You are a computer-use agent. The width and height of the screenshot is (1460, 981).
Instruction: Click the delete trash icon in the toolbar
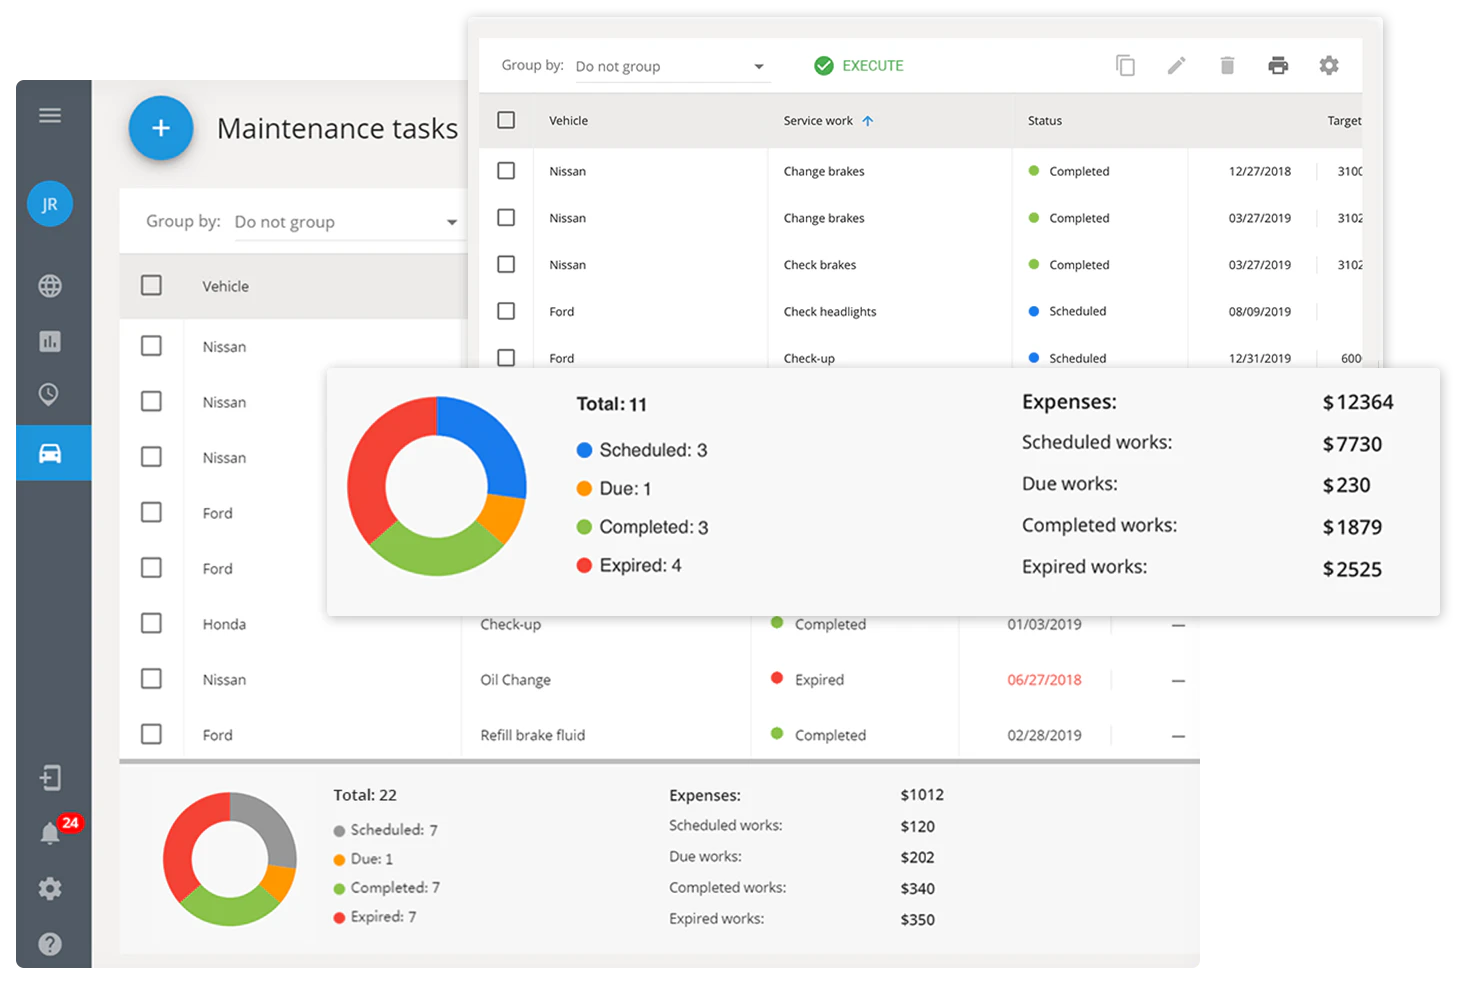click(1227, 65)
